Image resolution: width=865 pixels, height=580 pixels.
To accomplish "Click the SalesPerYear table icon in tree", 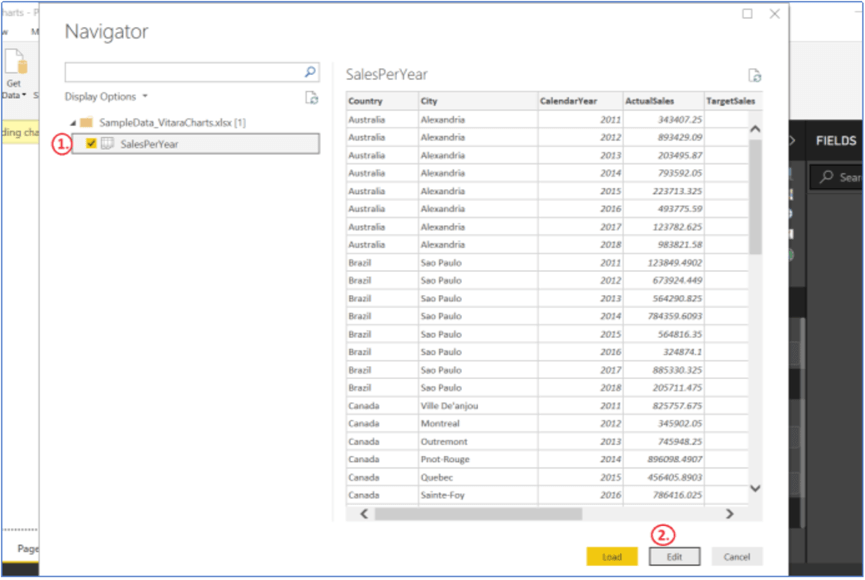I will 107,144.
